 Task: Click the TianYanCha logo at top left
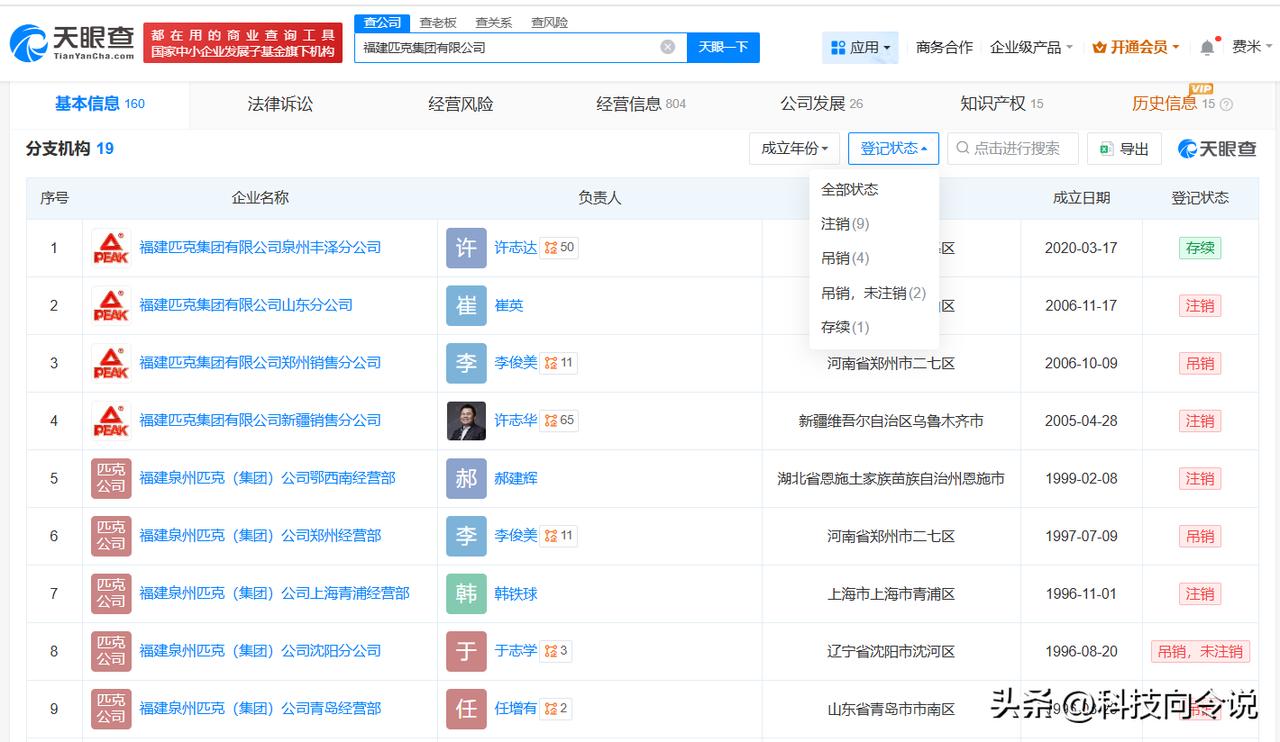click(x=72, y=42)
